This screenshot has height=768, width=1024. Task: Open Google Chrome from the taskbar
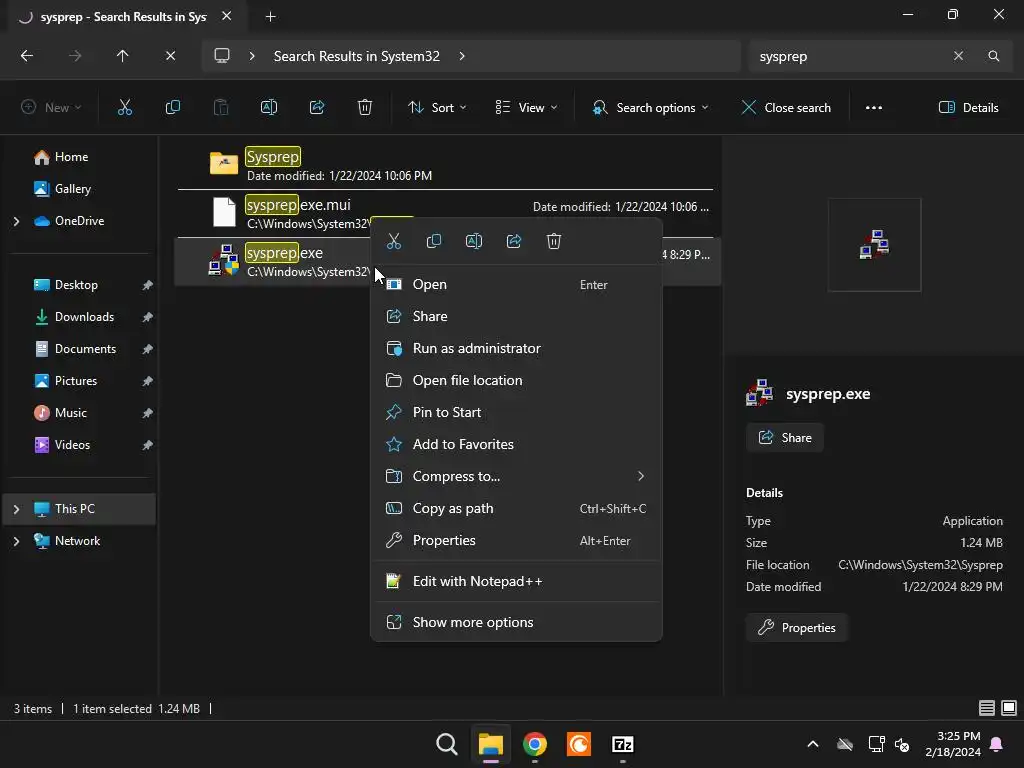(535, 744)
